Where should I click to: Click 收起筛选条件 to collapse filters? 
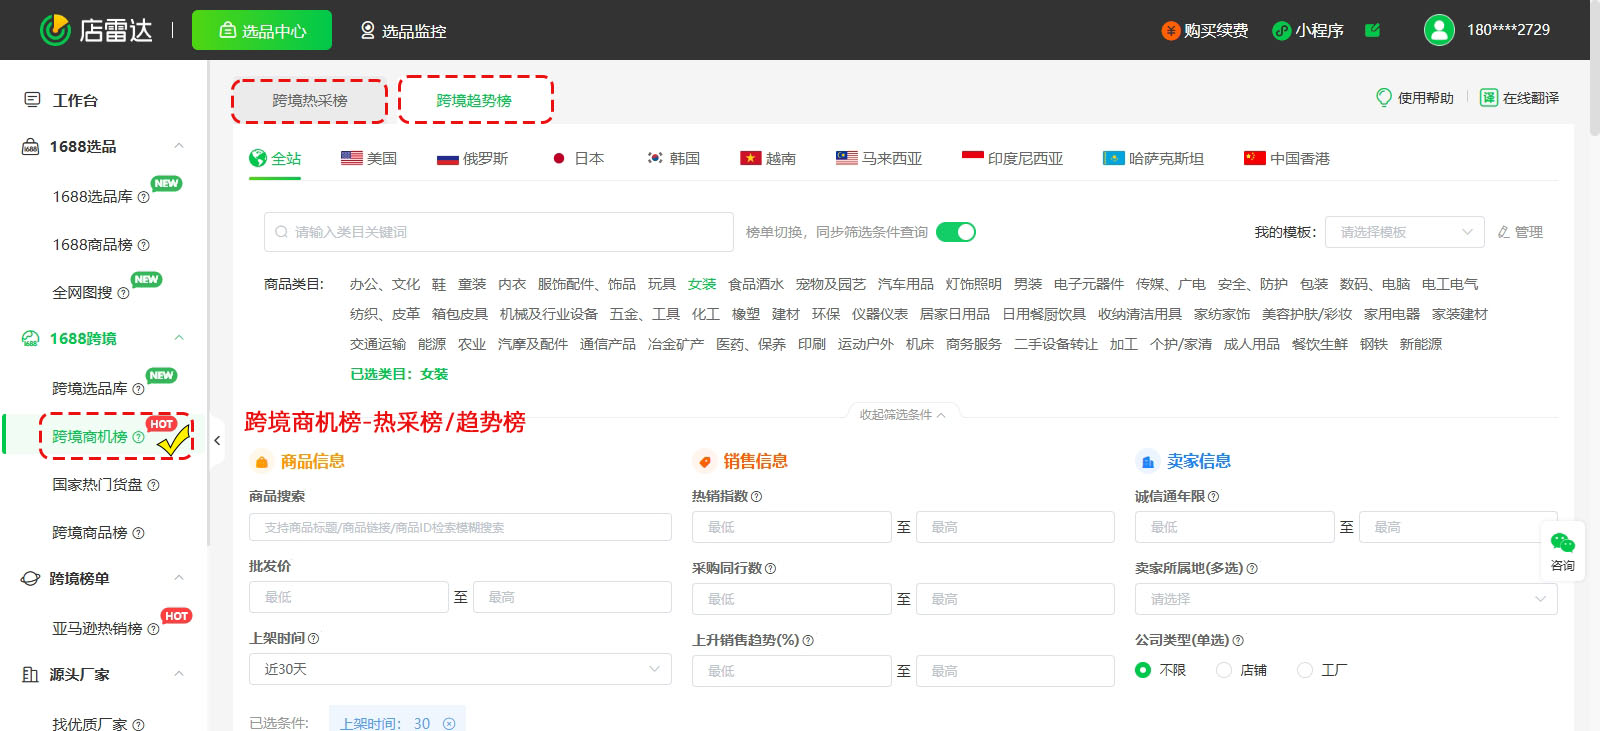click(x=903, y=415)
